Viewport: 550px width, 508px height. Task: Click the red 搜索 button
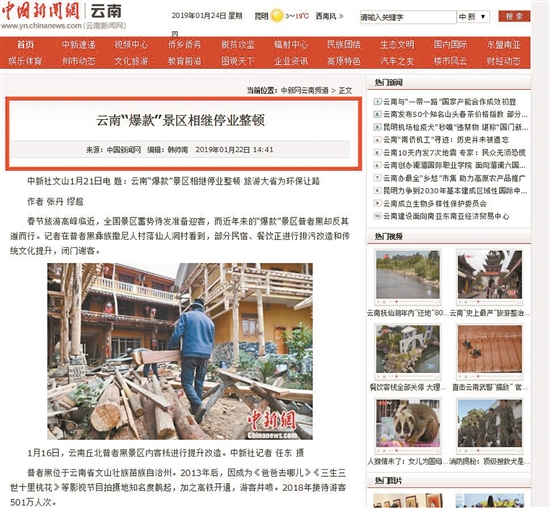click(x=514, y=16)
